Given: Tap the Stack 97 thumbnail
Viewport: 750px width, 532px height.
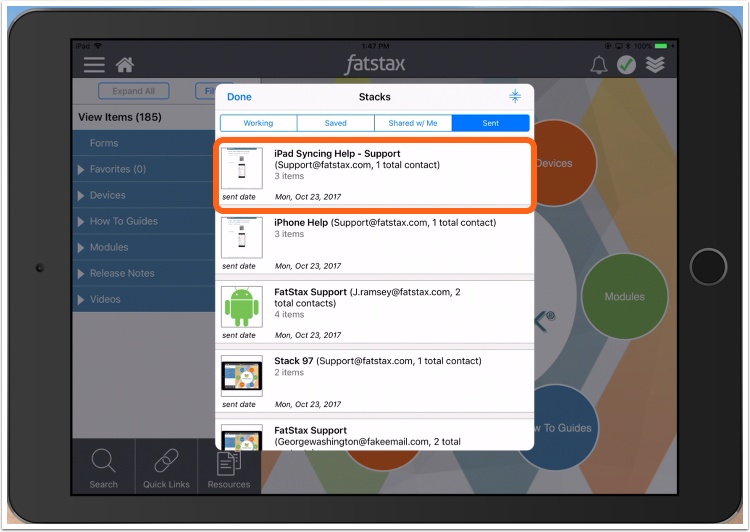Looking at the screenshot, I should (x=242, y=376).
